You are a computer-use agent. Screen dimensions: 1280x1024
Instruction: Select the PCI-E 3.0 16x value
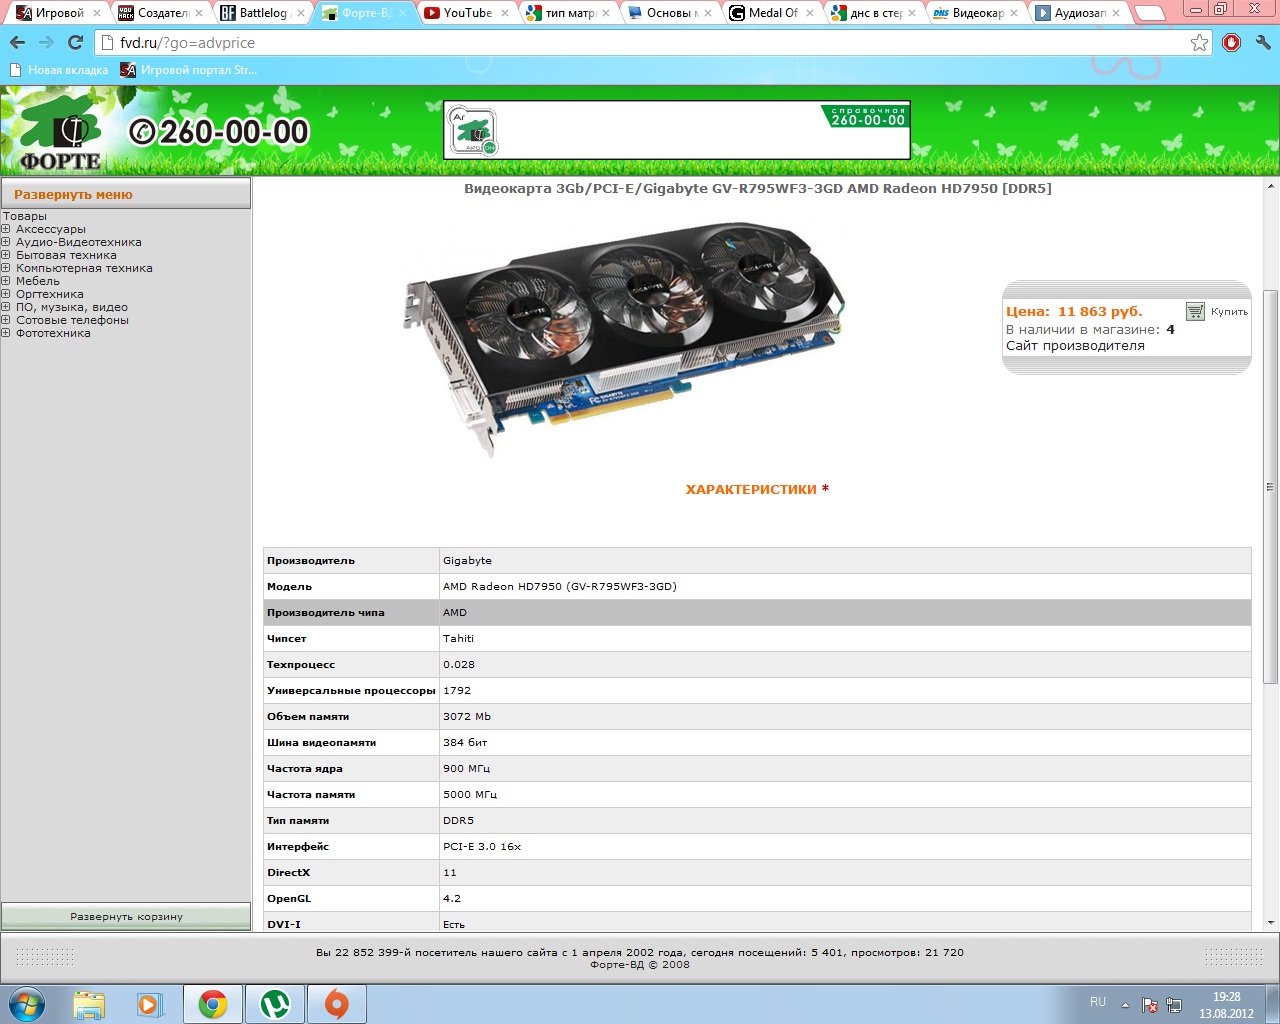tap(482, 846)
